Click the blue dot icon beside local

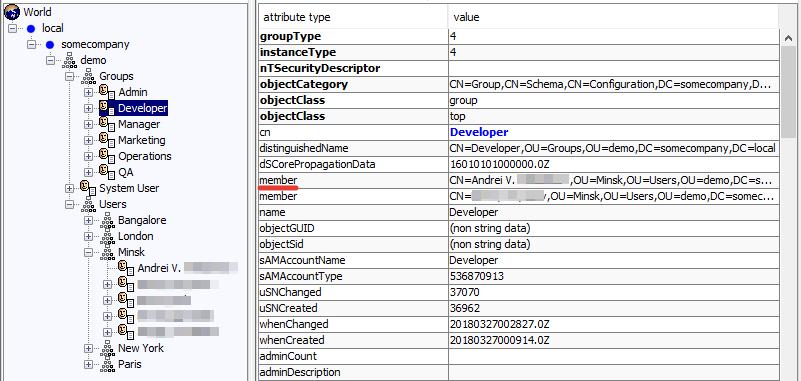tap(31, 28)
